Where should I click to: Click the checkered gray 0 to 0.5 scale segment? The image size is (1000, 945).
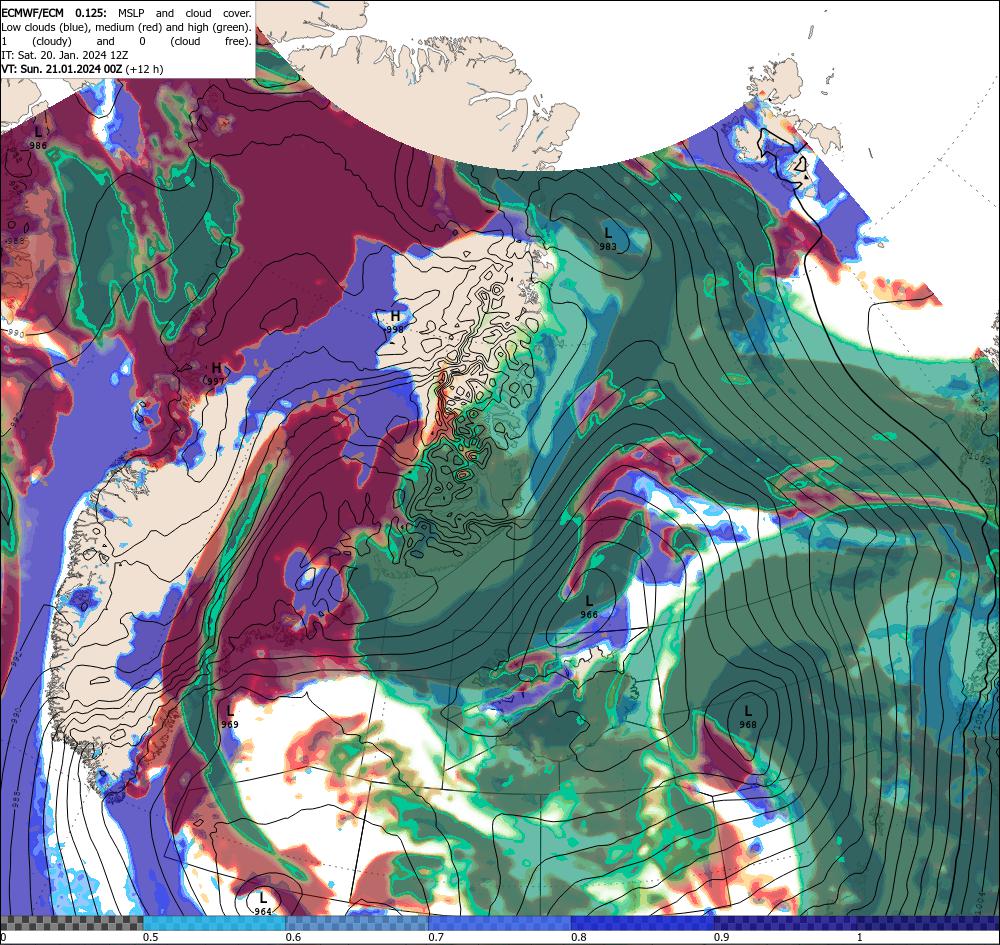(71, 923)
